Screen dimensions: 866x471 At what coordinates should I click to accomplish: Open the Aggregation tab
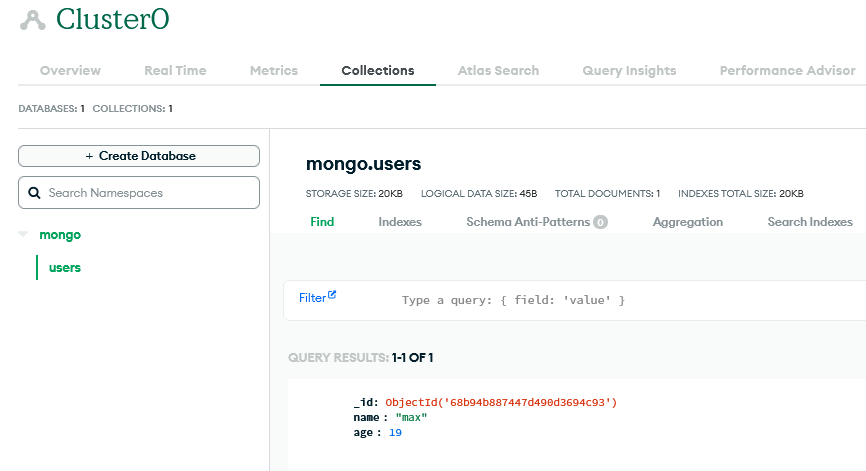pyautogui.click(x=688, y=222)
